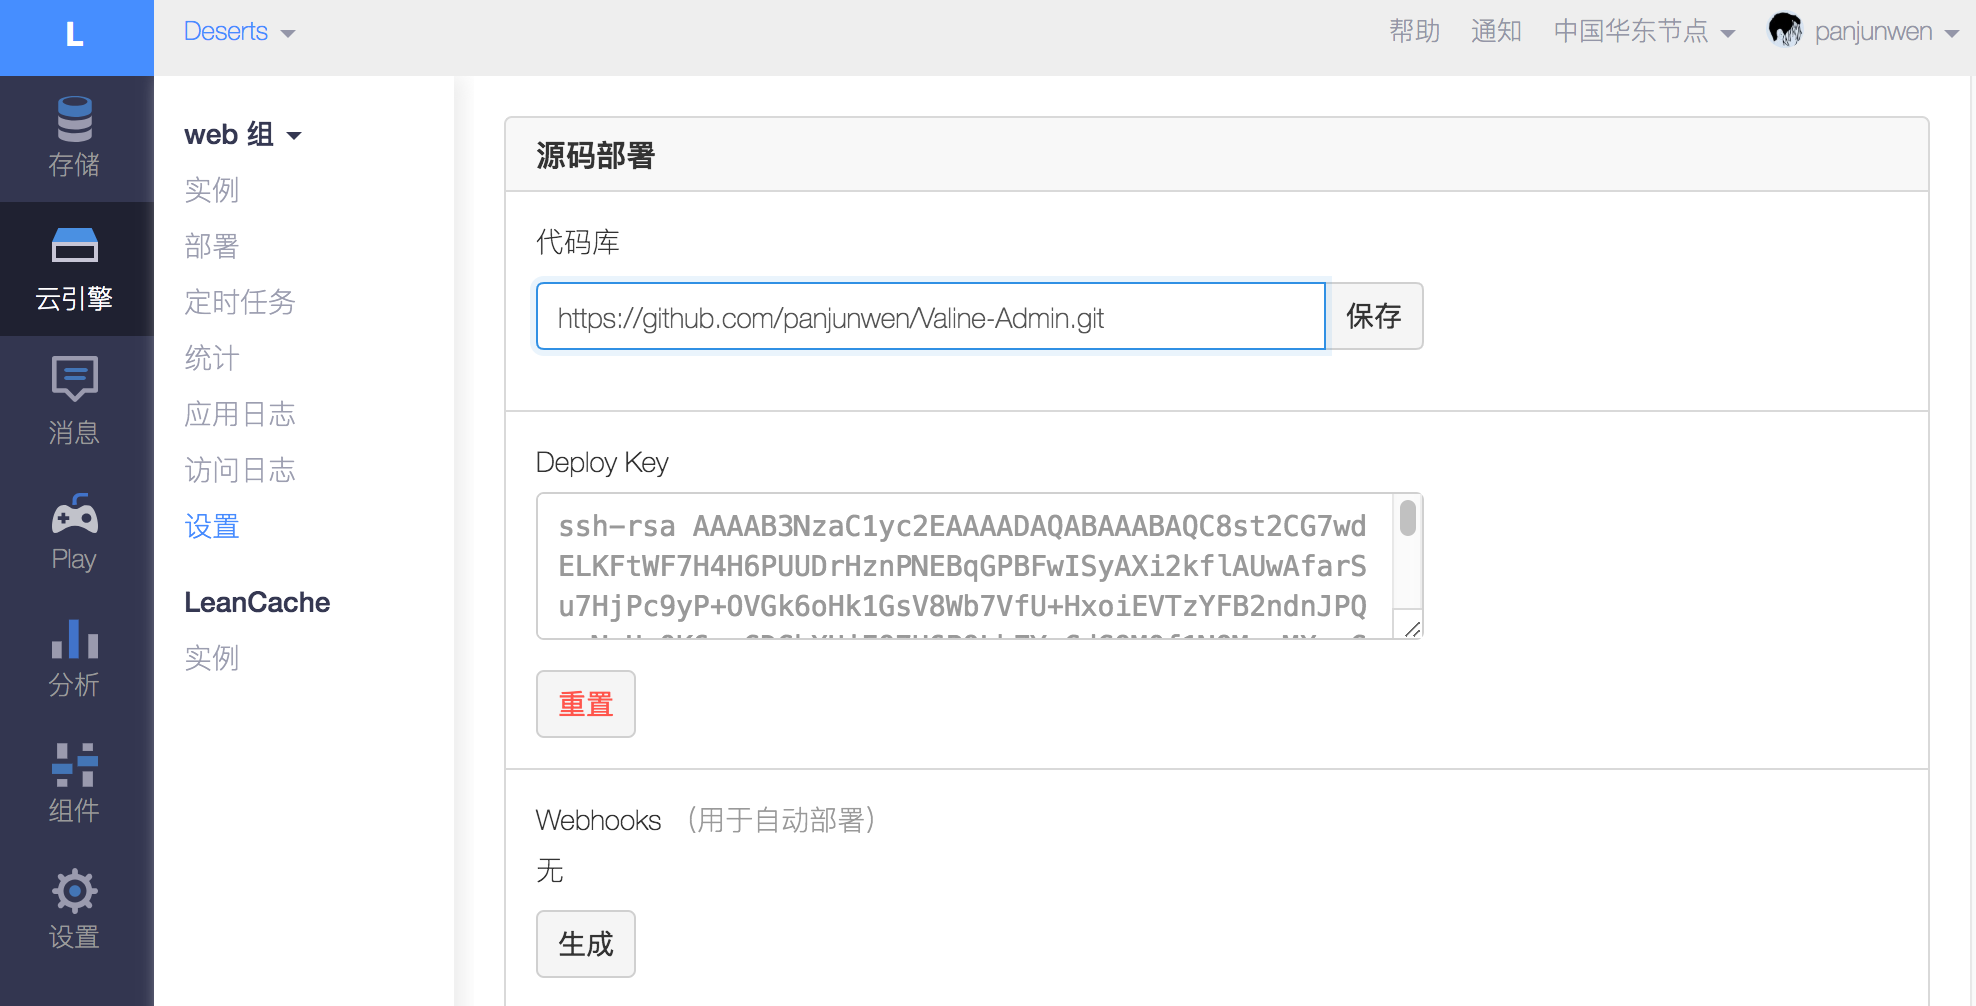This screenshot has width=1976, height=1006.
Task: Open the 分析 analytics section
Action: coord(74,658)
